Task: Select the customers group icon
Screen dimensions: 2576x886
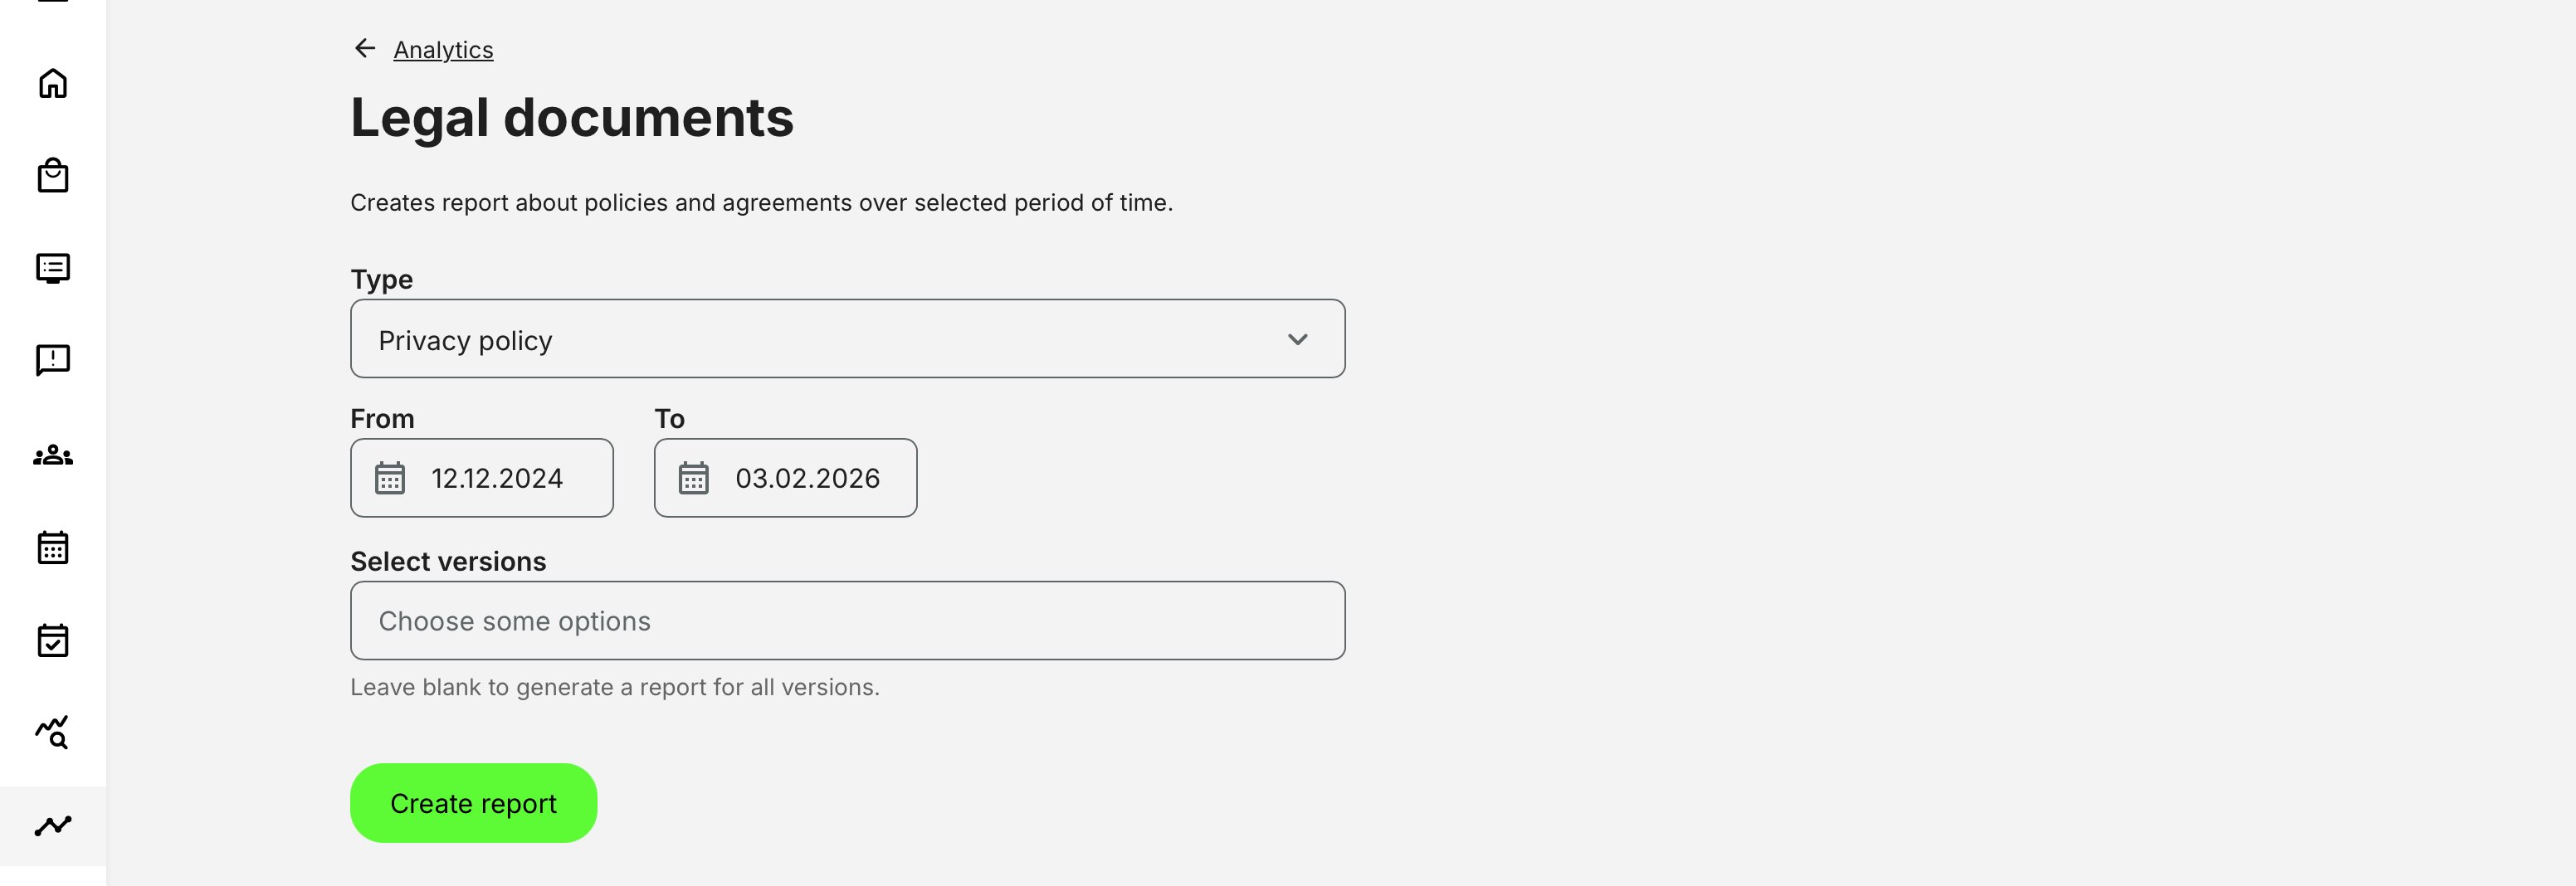Action: pos(54,455)
